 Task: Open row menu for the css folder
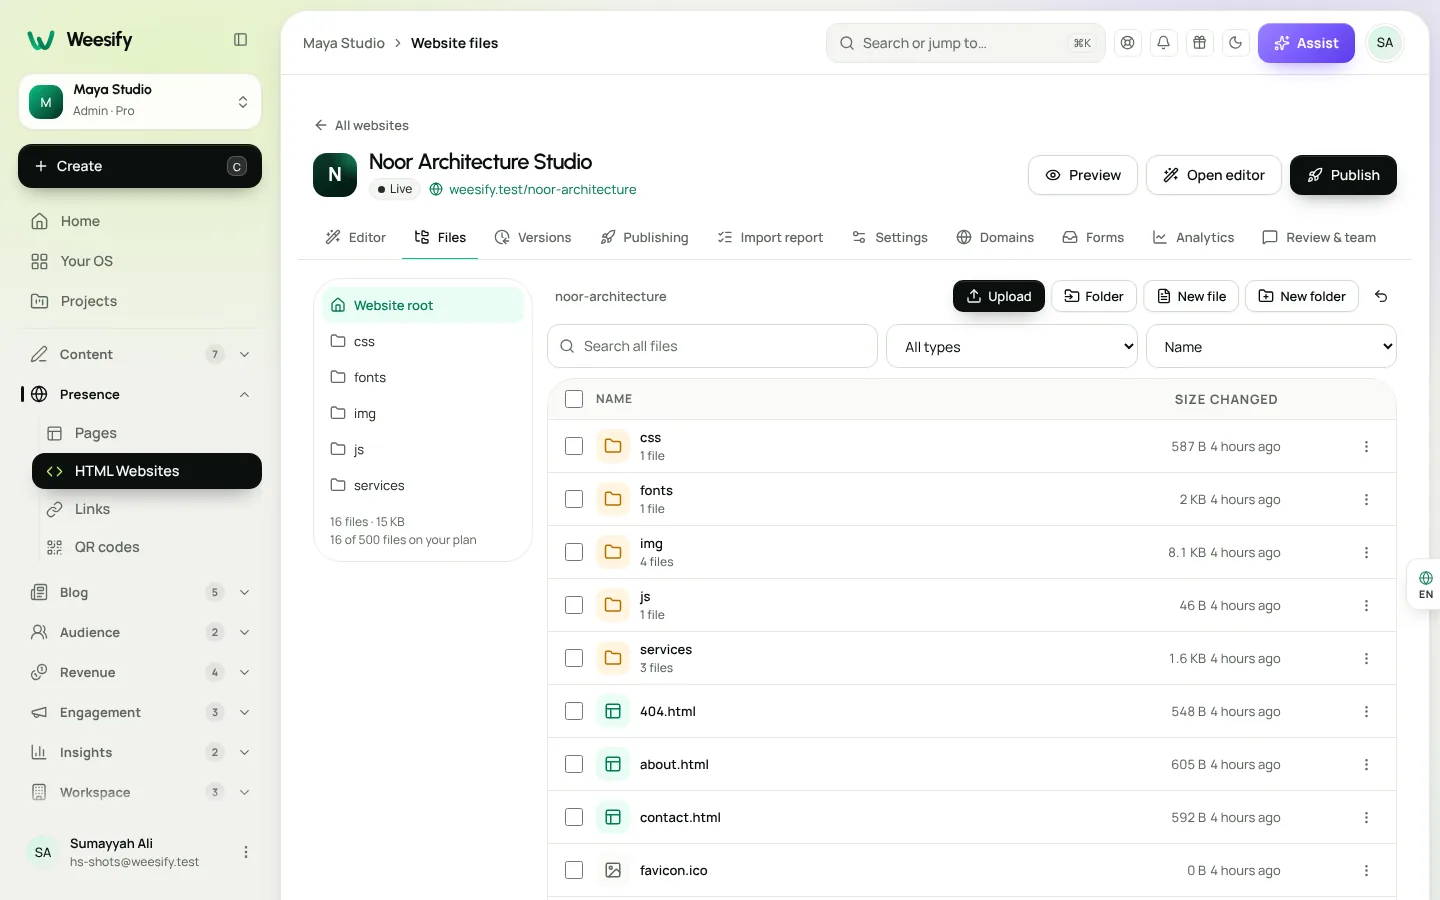coord(1366,447)
